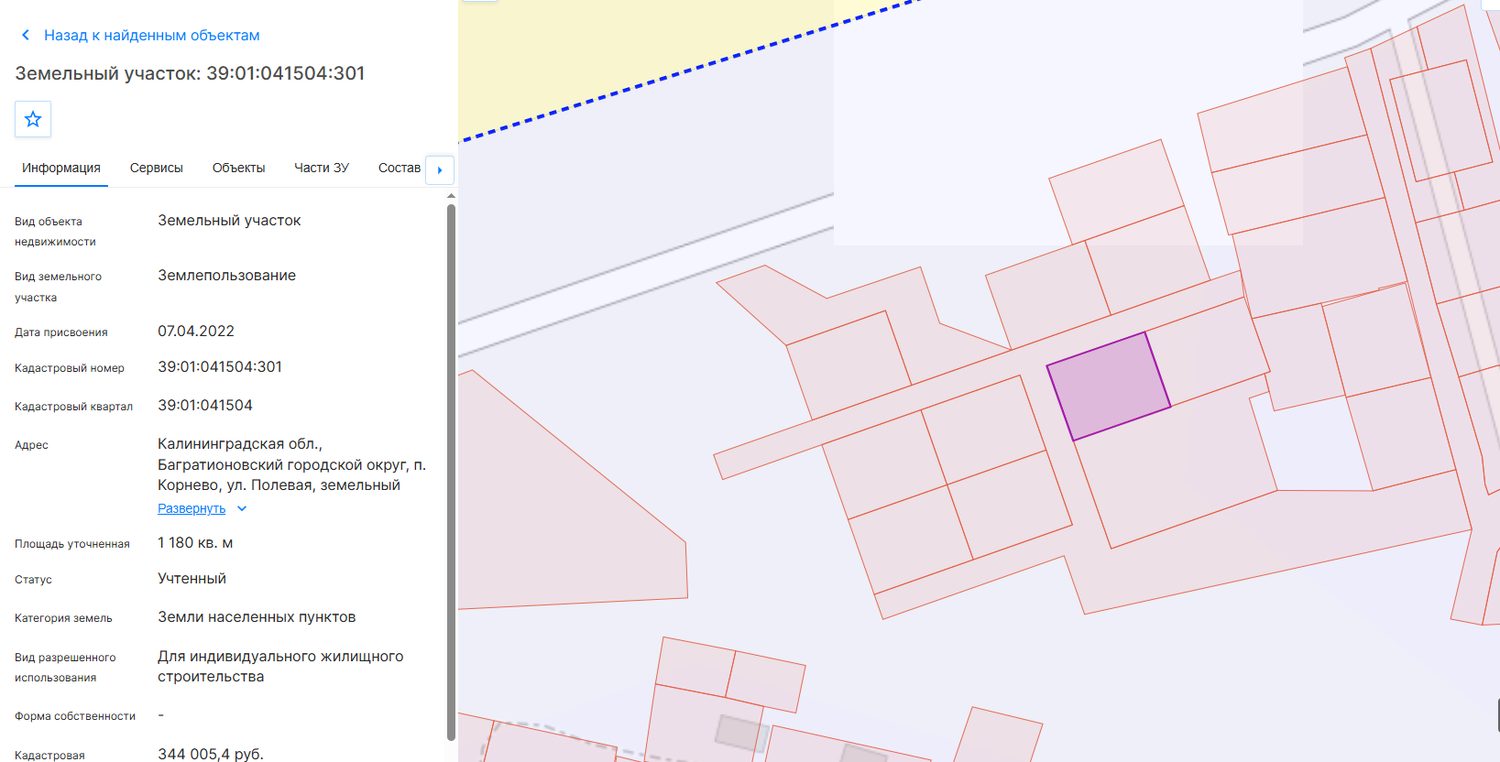Image resolution: width=1500 pixels, height=762 pixels.
Task: Click cadastral number value 39:01:041504:301
Action: pyautogui.click(x=220, y=367)
